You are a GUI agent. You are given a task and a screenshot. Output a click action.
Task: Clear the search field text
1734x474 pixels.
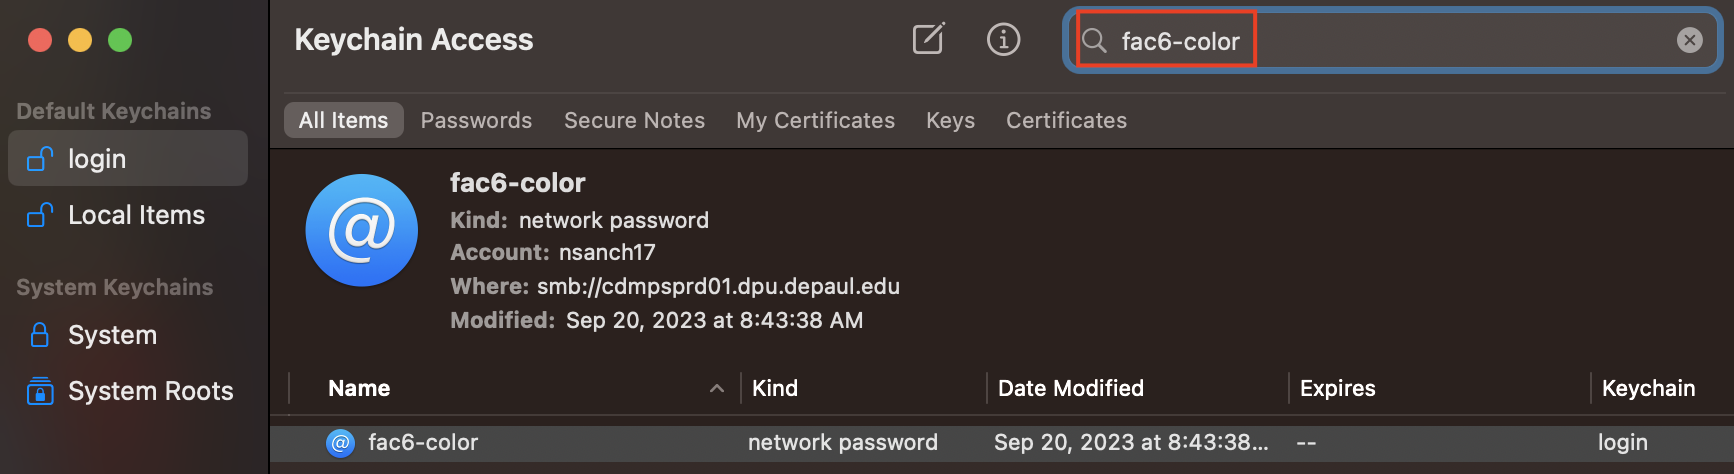(1689, 40)
